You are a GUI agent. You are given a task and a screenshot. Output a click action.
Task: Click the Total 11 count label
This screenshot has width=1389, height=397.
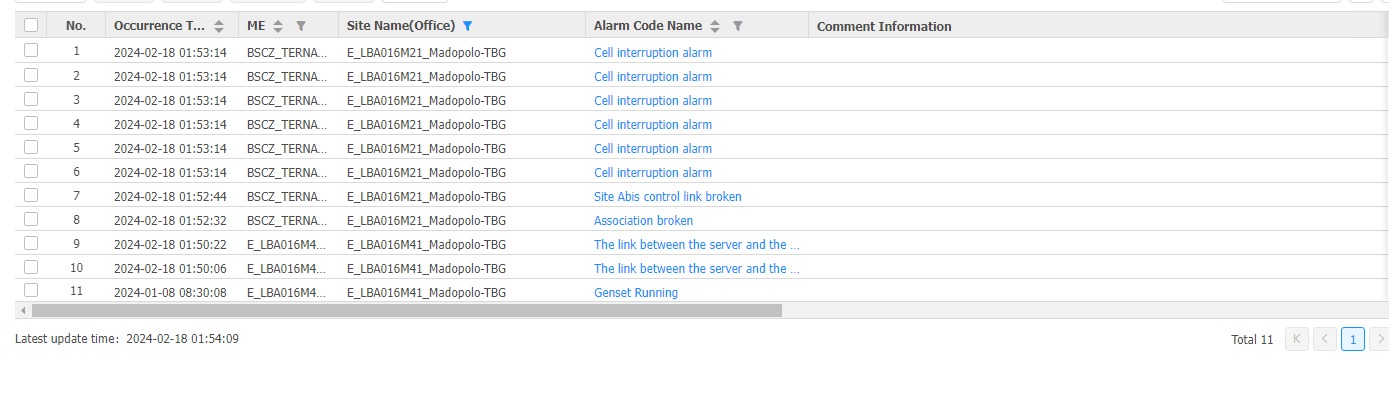(1253, 340)
